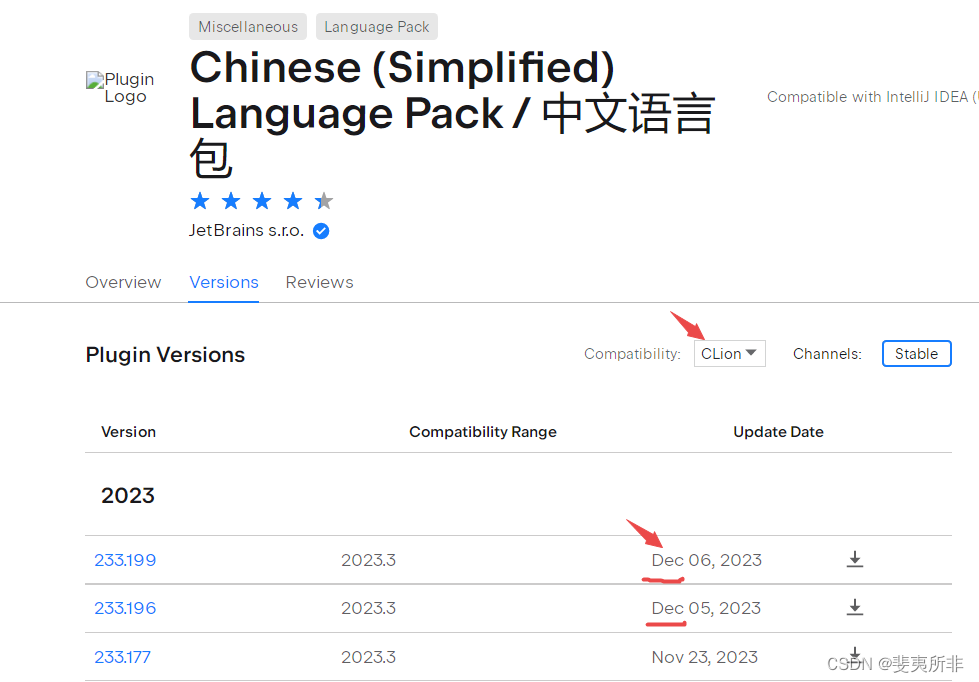Click the Nov 23, 2023 date
979x682 pixels.
[704, 657]
